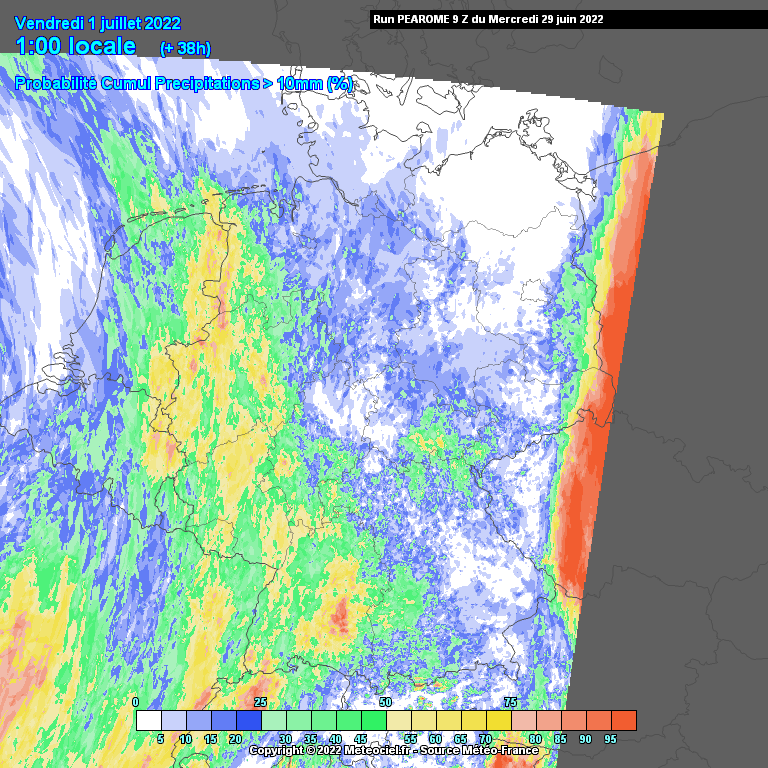Click the bright green 45–50% legend swatch
Viewport: 768px width, 768px height.
373,720
